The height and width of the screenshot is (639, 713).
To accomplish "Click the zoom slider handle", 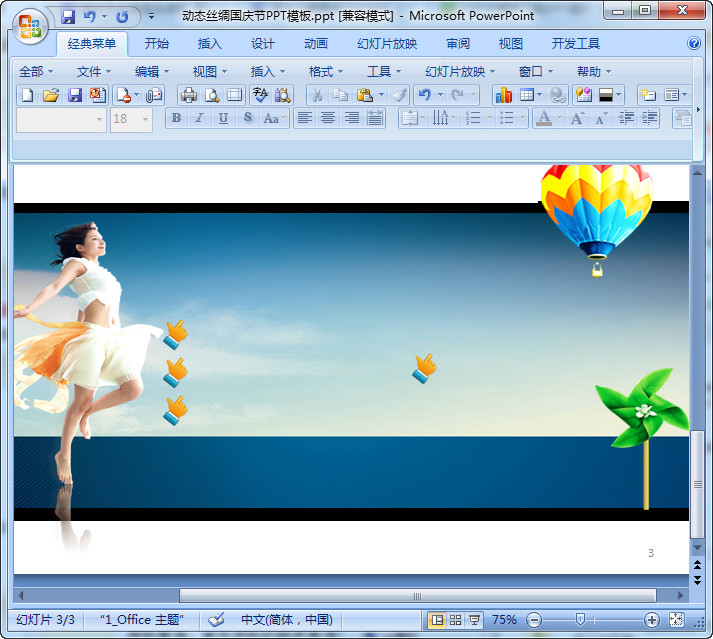I will click(578, 620).
